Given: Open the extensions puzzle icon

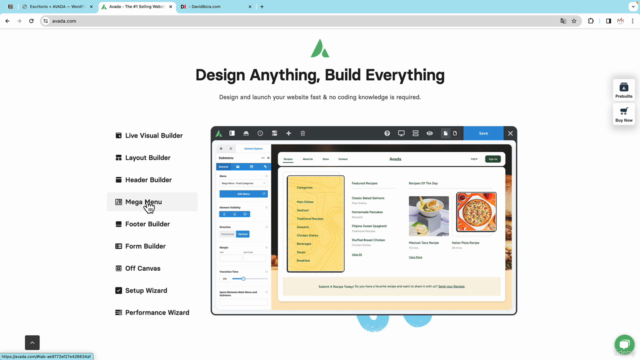Looking at the screenshot, I should point(591,21).
